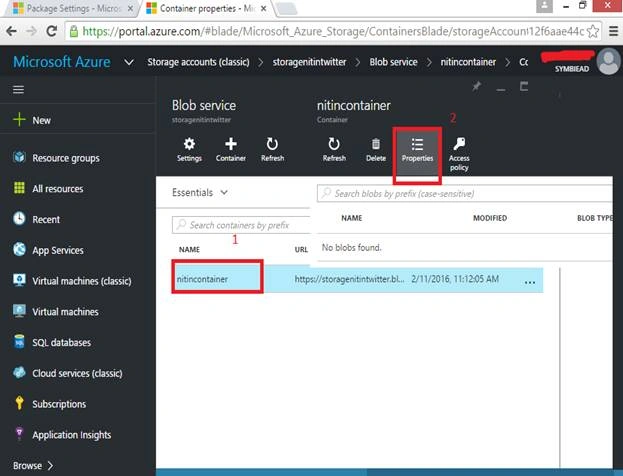Open Chrome menu button
The height and width of the screenshot is (476, 623).
point(613,31)
